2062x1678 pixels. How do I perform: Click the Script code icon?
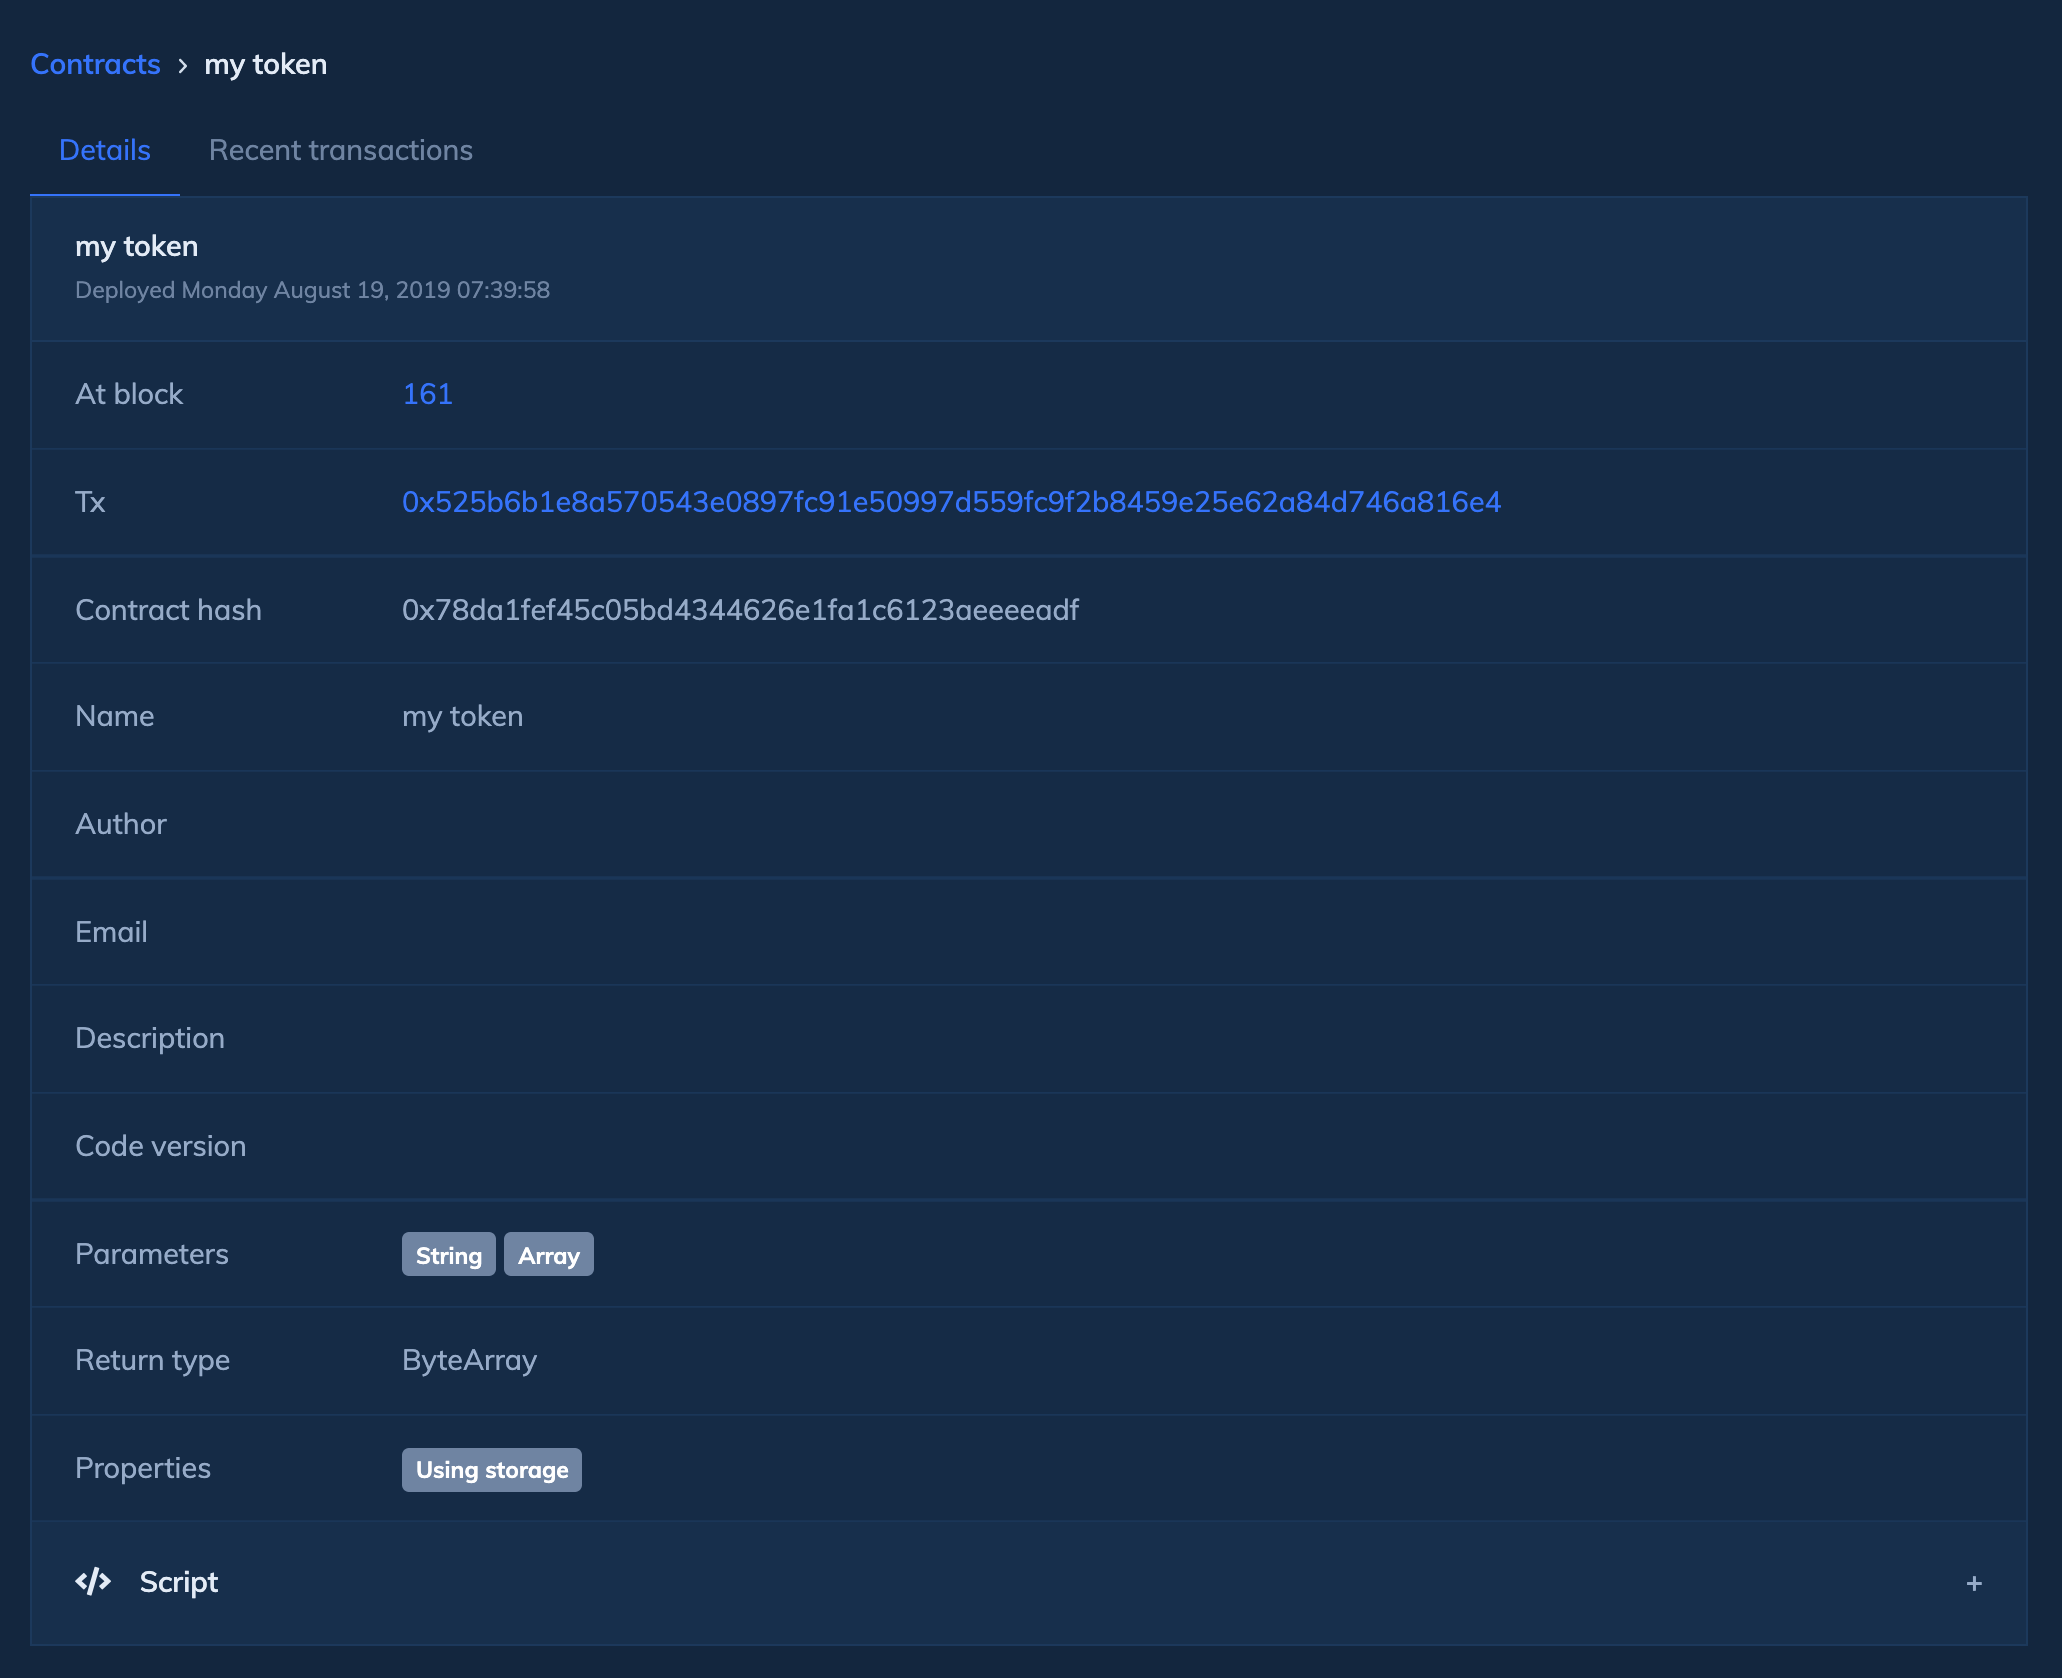coord(93,1581)
